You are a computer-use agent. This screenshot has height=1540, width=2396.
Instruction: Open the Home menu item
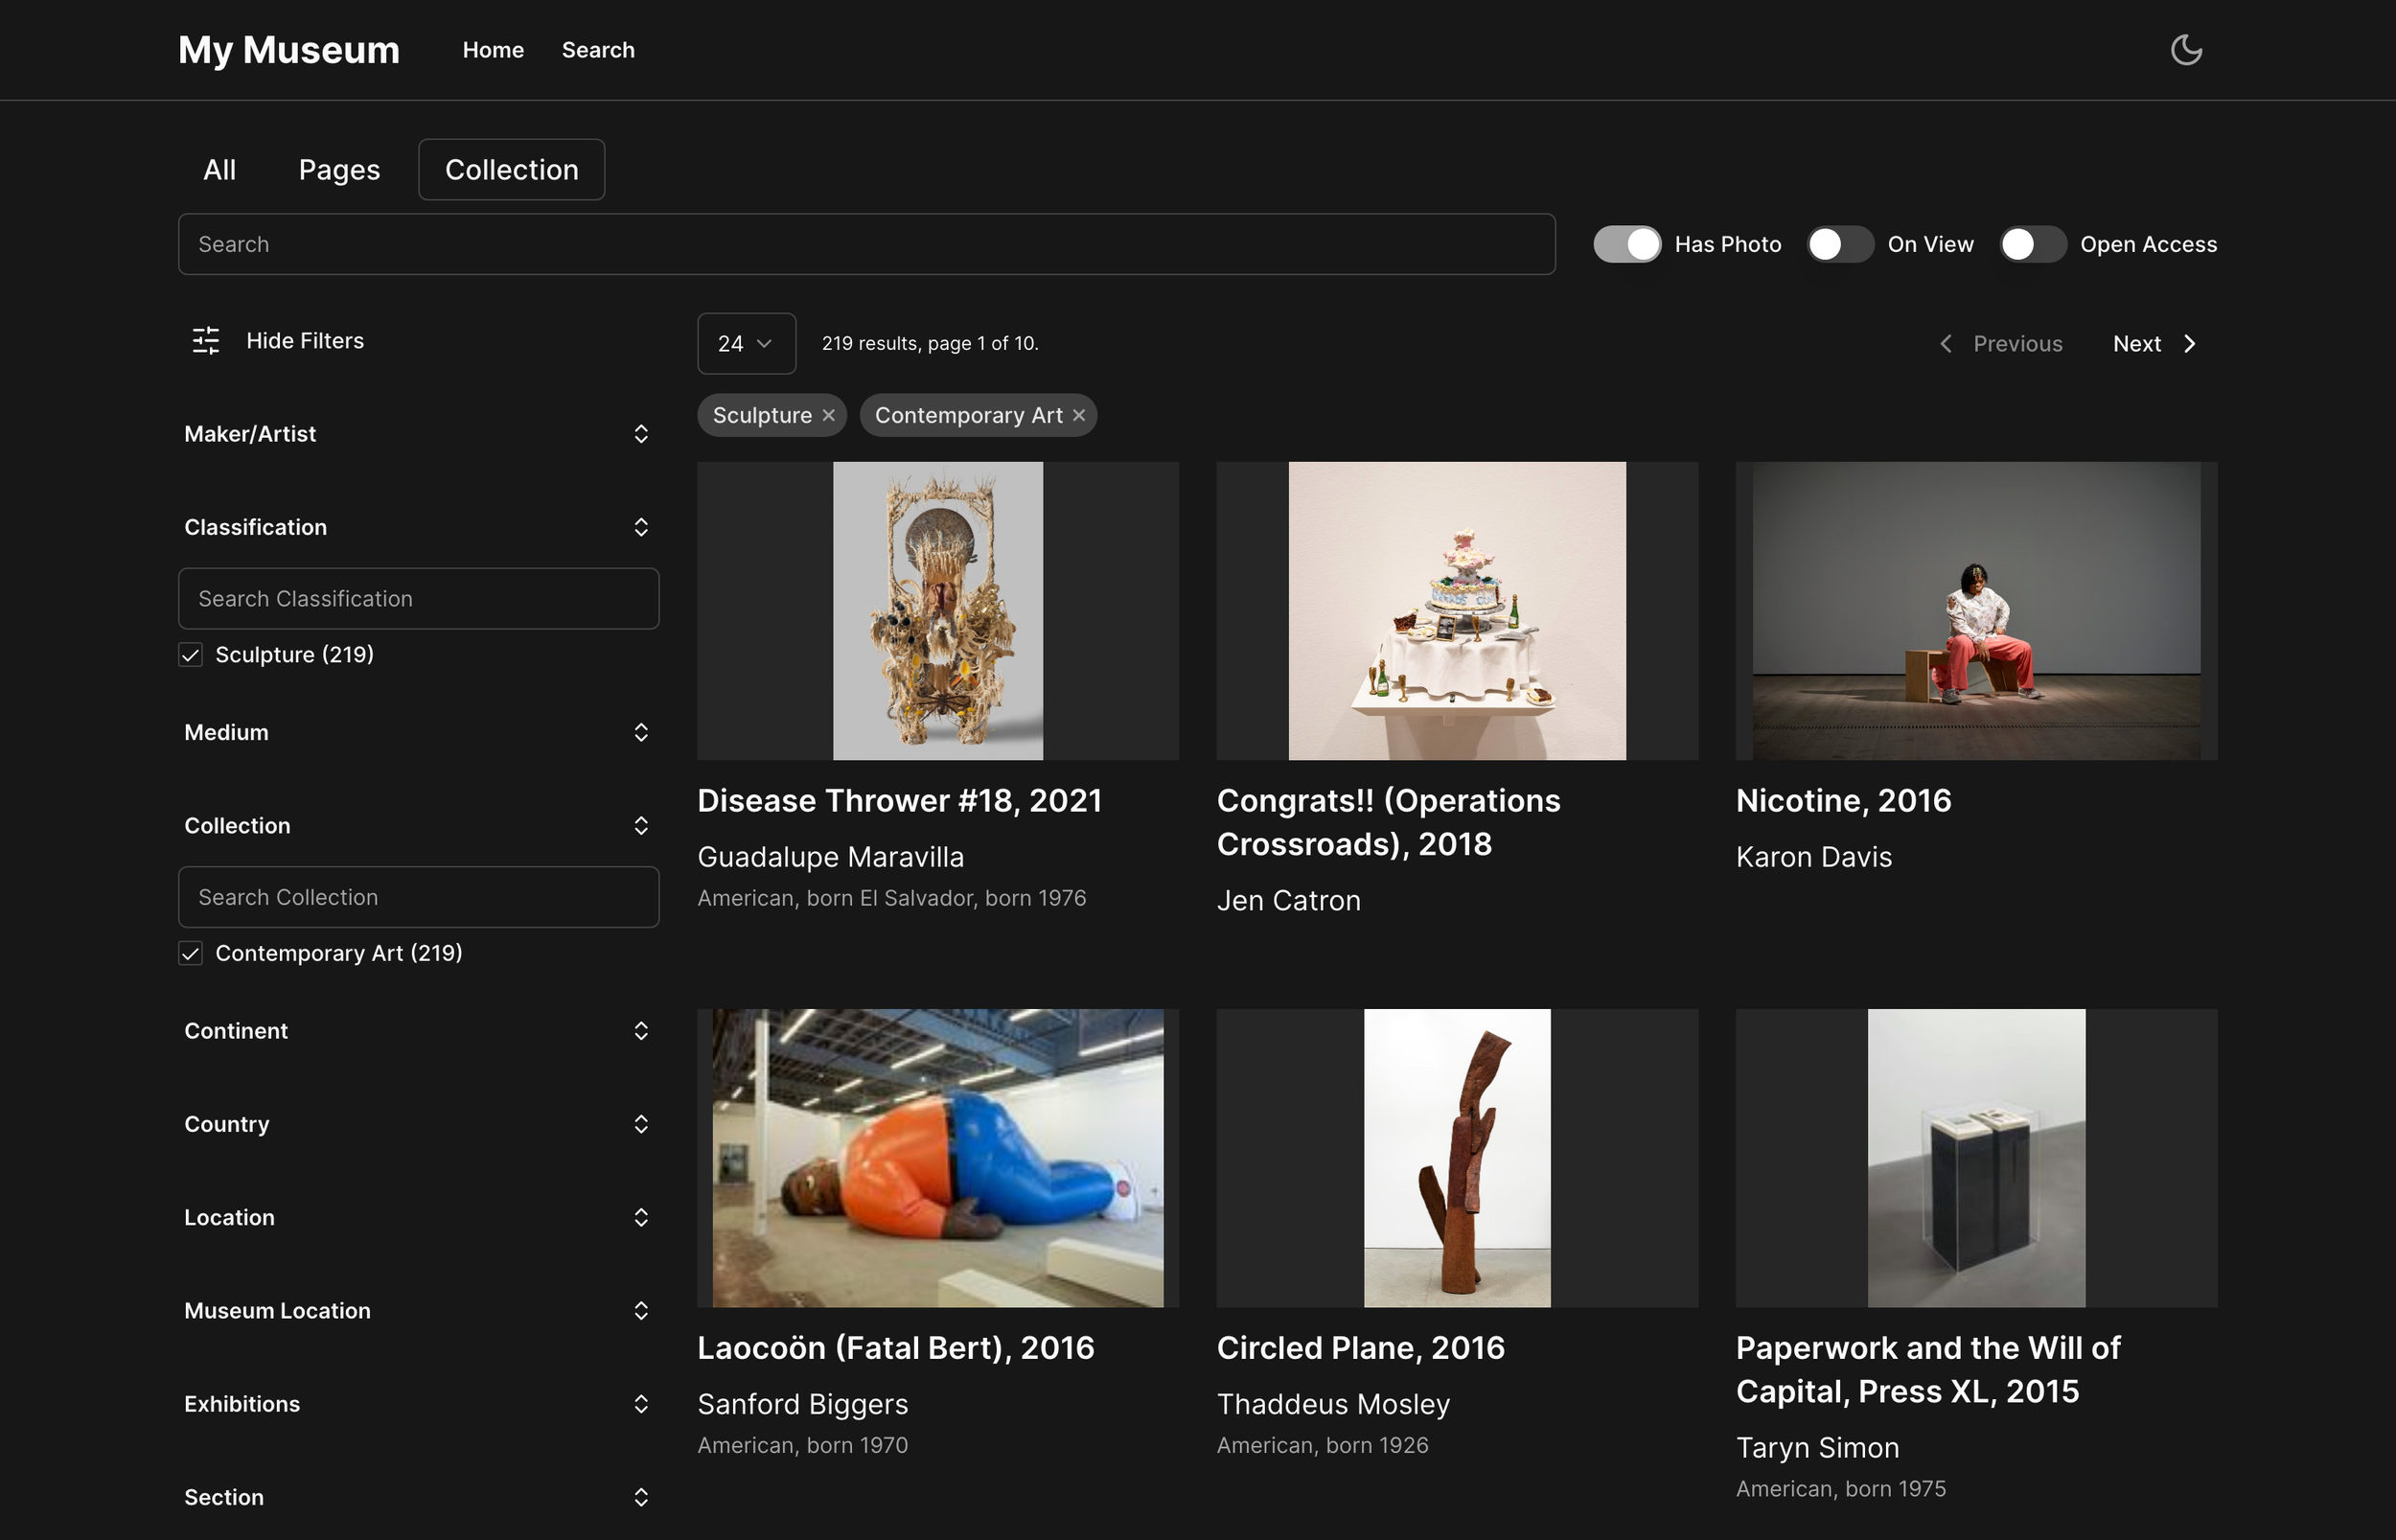493,49
